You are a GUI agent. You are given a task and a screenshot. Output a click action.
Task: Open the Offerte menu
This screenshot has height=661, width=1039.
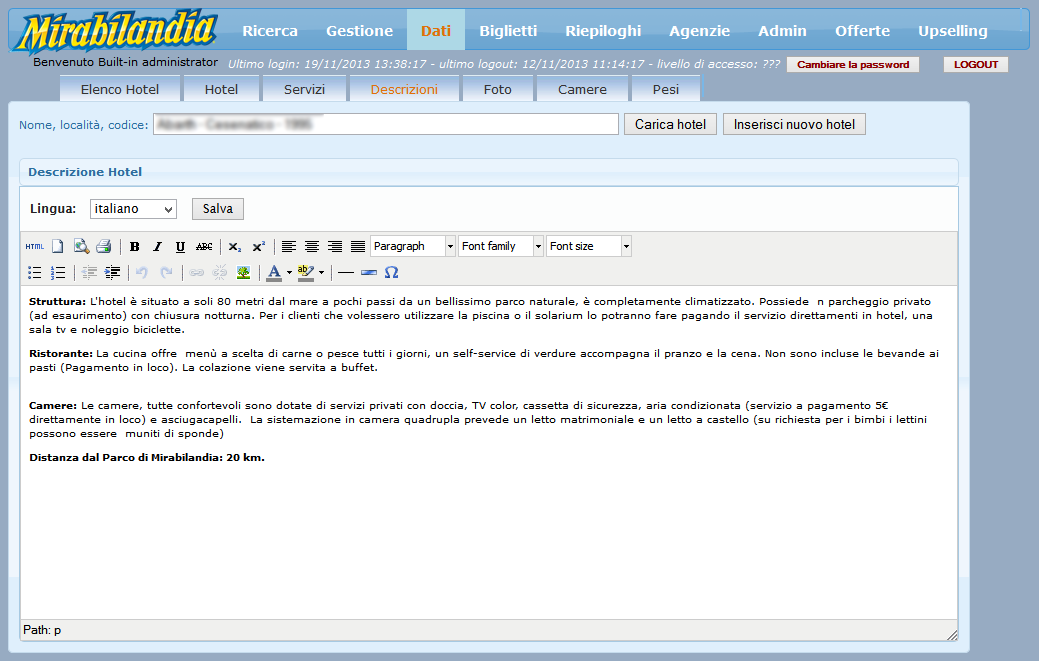pyautogui.click(x=862, y=30)
